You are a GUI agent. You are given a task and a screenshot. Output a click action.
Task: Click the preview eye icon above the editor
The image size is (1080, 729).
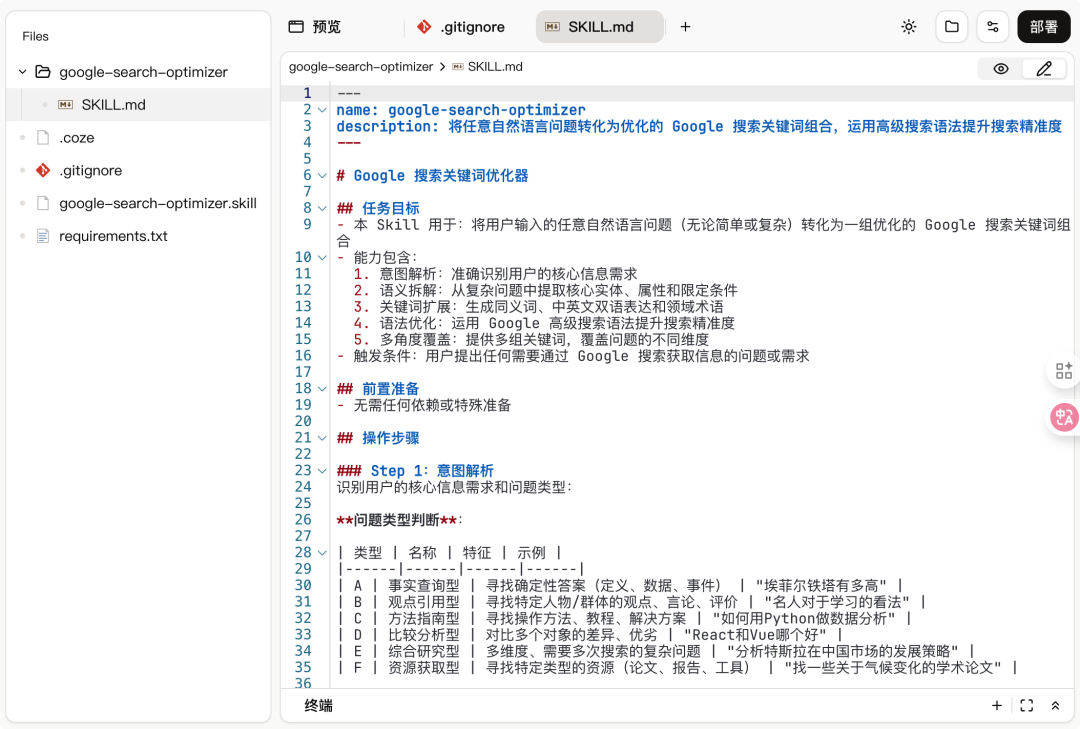pos(999,67)
